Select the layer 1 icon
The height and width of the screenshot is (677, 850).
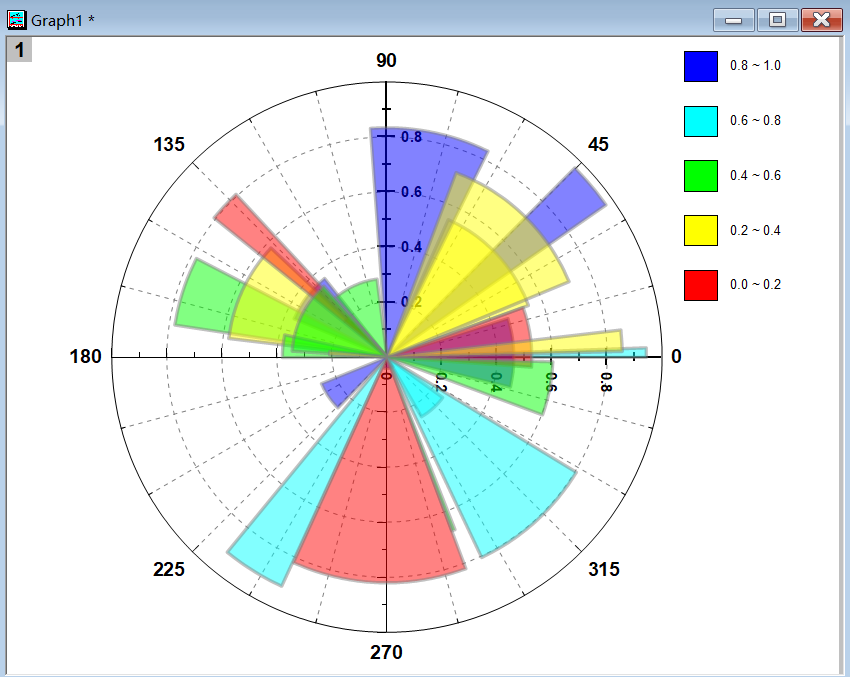[x=20, y=50]
